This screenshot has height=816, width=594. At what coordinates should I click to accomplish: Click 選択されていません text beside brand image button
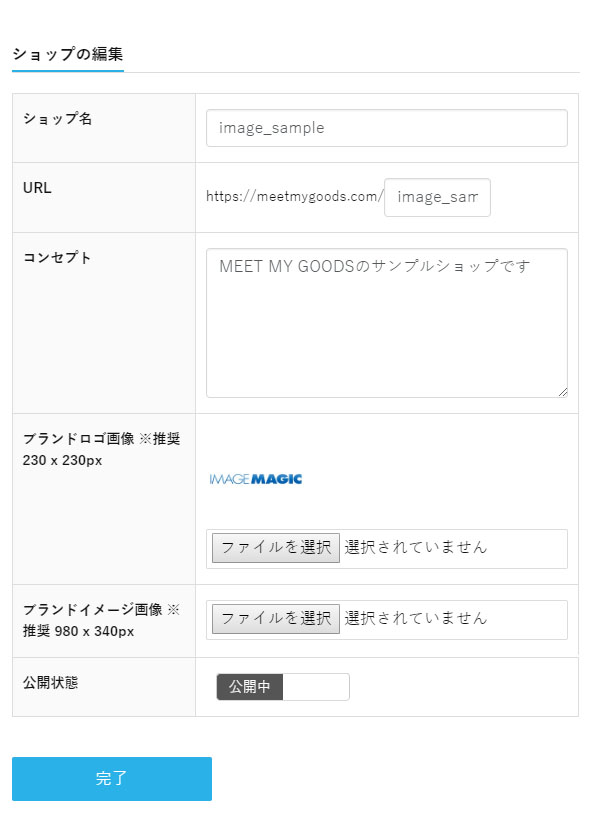(415, 618)
